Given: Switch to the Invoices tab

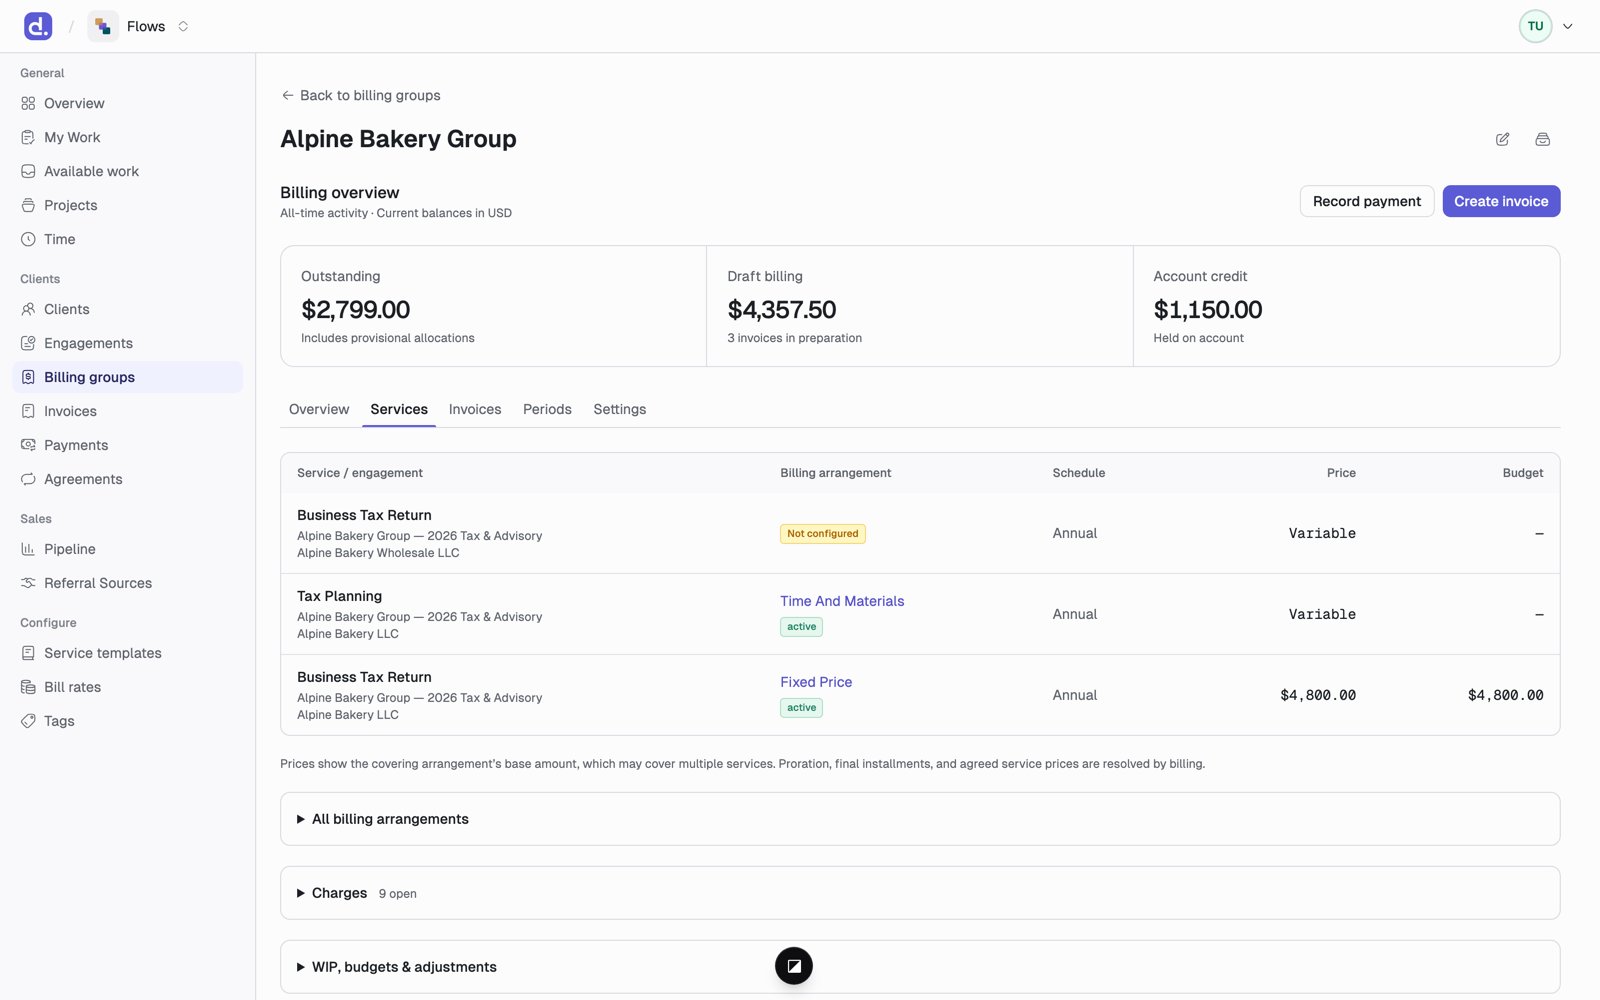Looking at the screenshot, I should (x=475, y=409).
